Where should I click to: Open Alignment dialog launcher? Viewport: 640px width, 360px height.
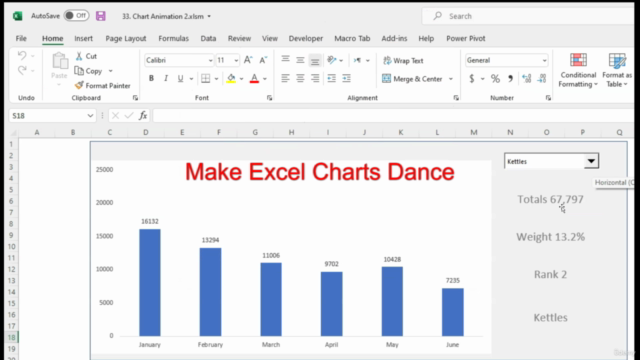click(x=456, y=98)
